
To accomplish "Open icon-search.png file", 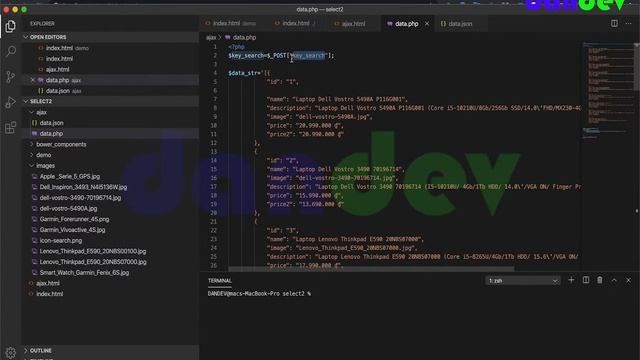I will [110, 240].
